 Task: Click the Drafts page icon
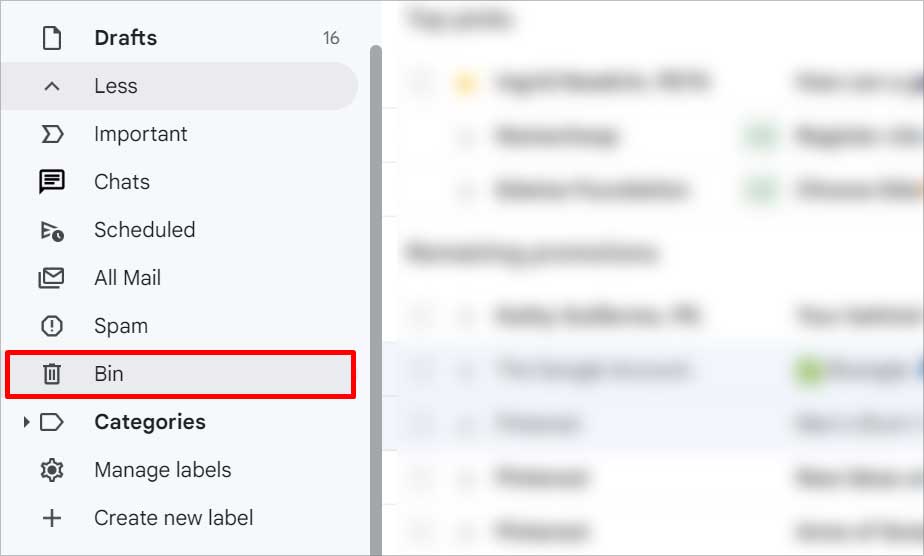tap(52, 38)
